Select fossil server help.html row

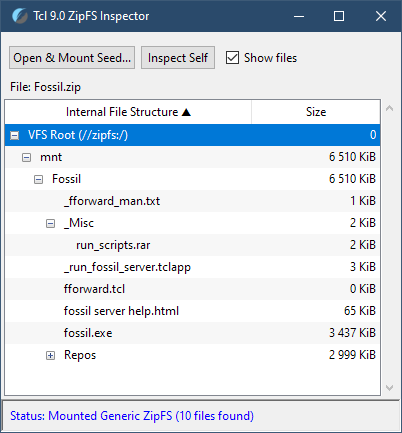coord(192,311)
